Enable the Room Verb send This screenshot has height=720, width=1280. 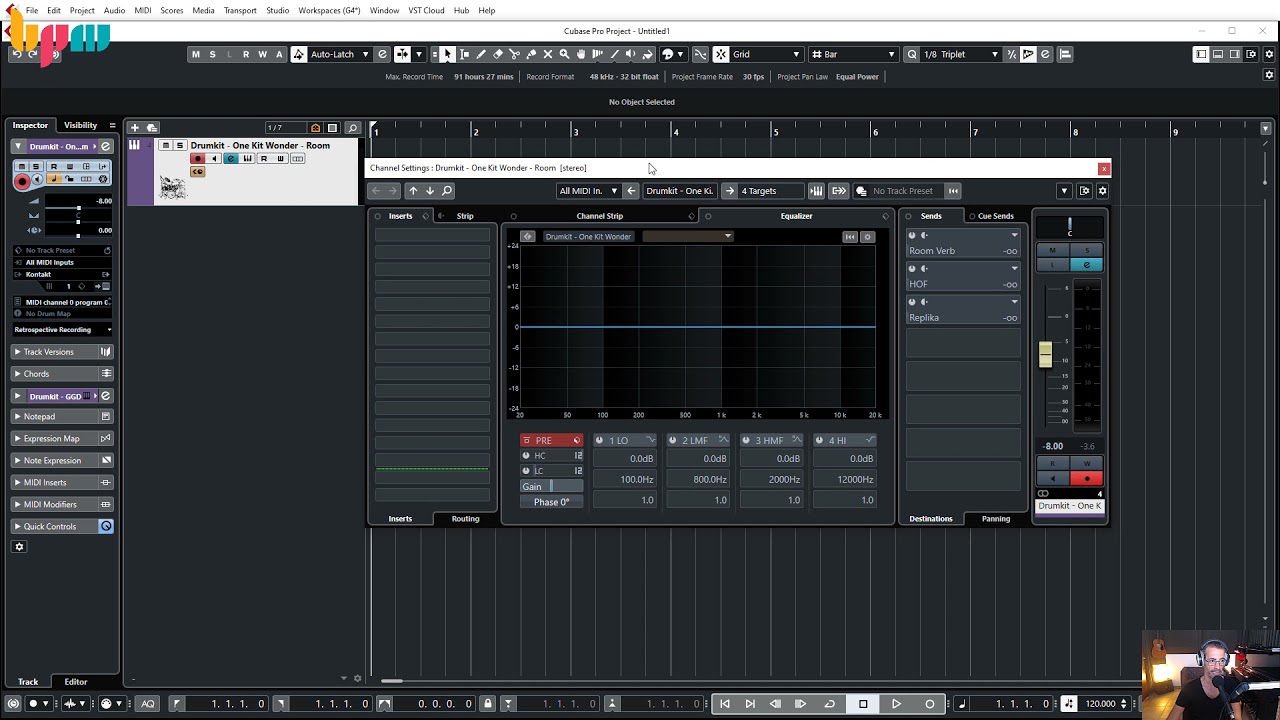(x=912, y=236)
